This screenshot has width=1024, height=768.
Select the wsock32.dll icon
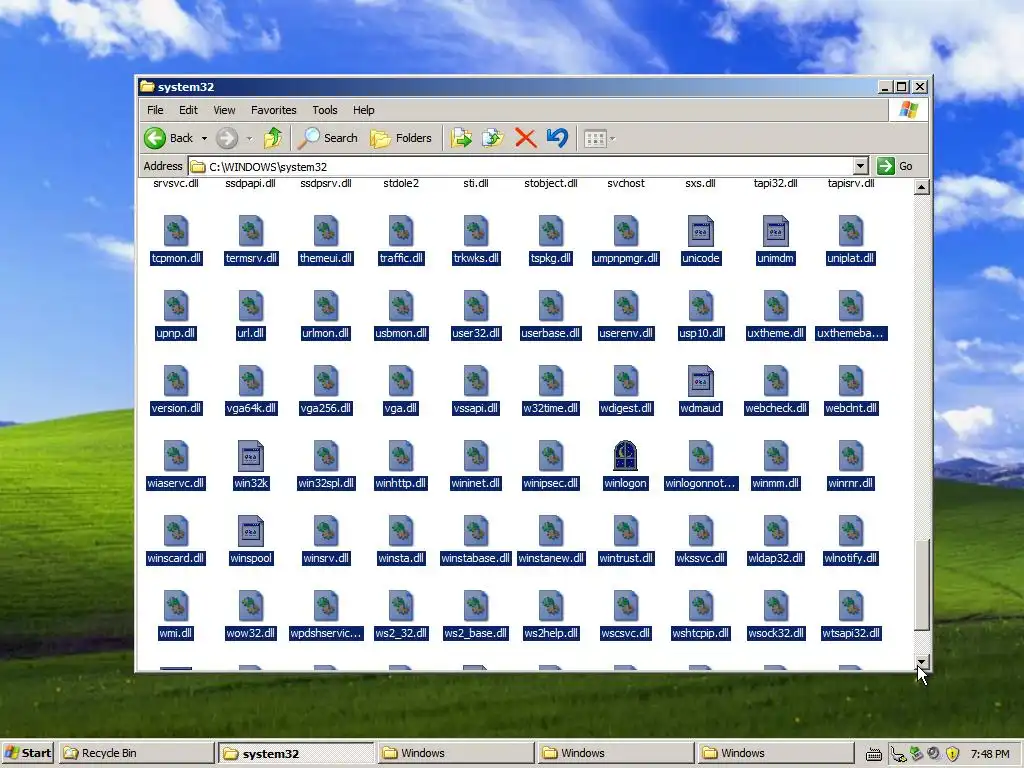coord(776,606)
